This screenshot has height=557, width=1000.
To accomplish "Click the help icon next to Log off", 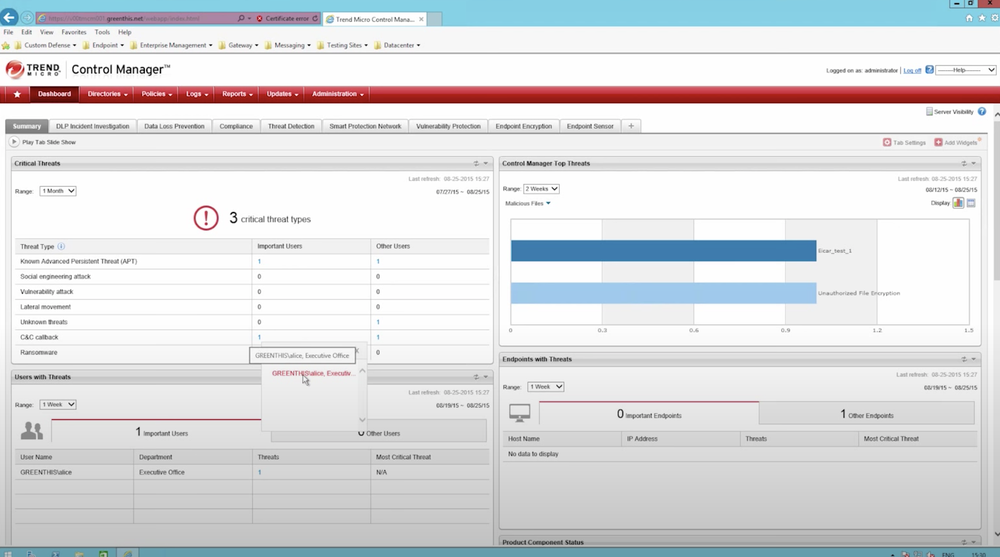I will (929, 70).
